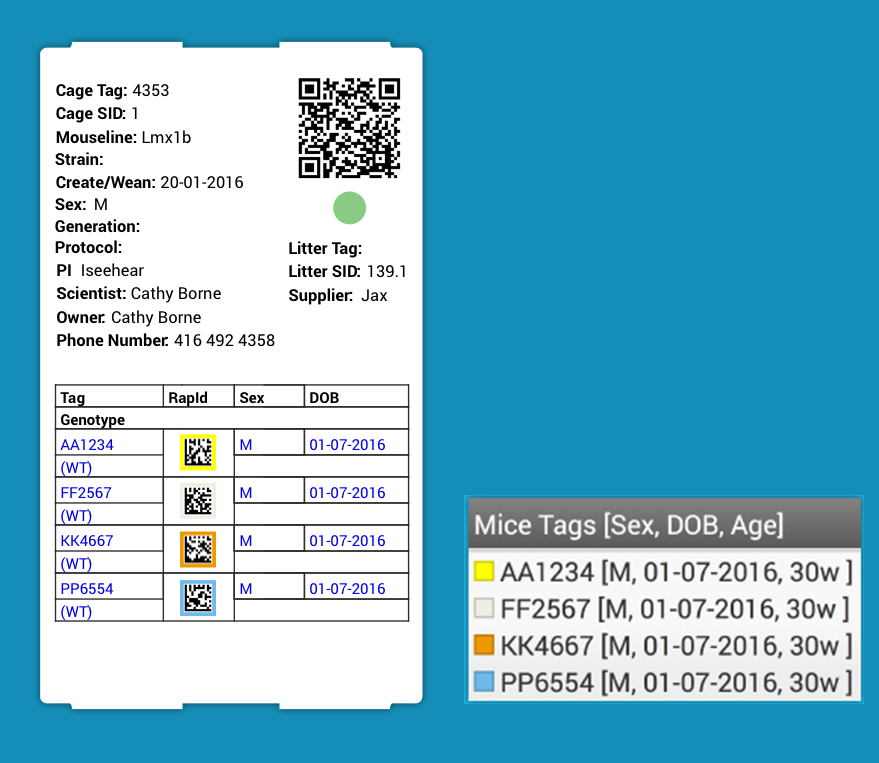Screen dimensions: 879x763
Task: Select the KK4667 entry in Mice Tags list
Action: click(676, 645)
